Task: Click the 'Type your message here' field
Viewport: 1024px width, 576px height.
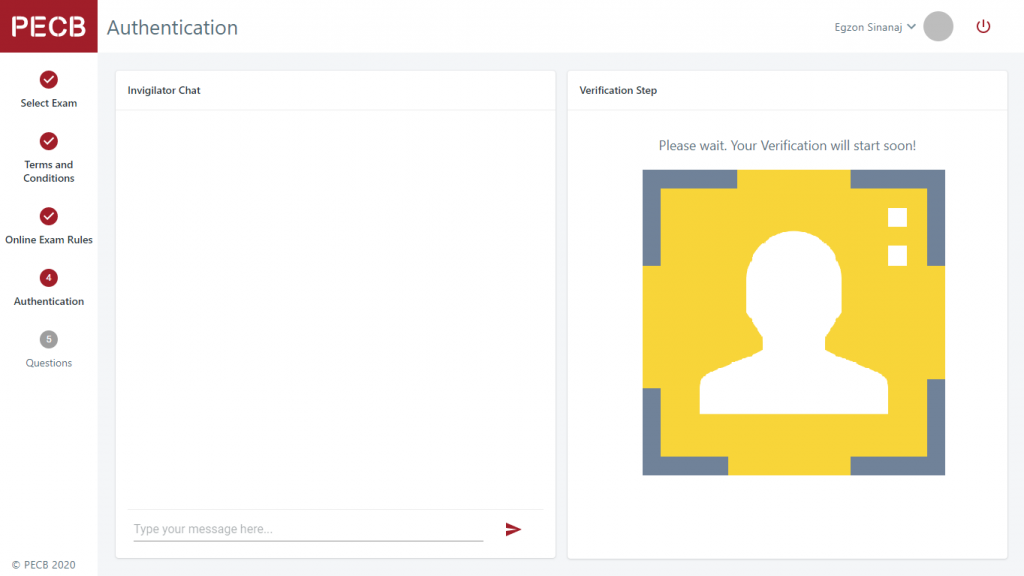Action: 308,529
